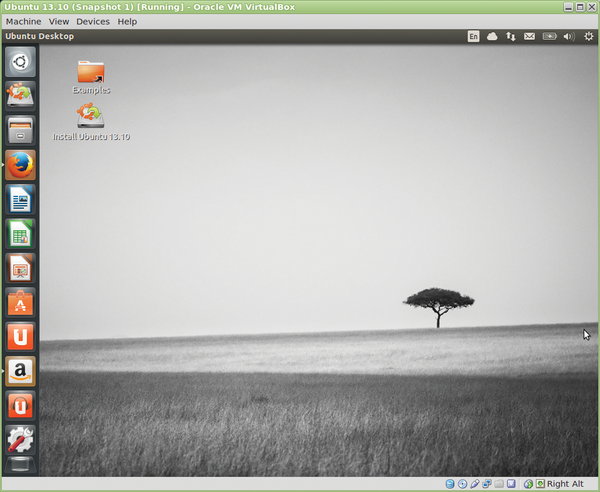
Task: Open the sound volume indicator
Action: click(569, 36)
